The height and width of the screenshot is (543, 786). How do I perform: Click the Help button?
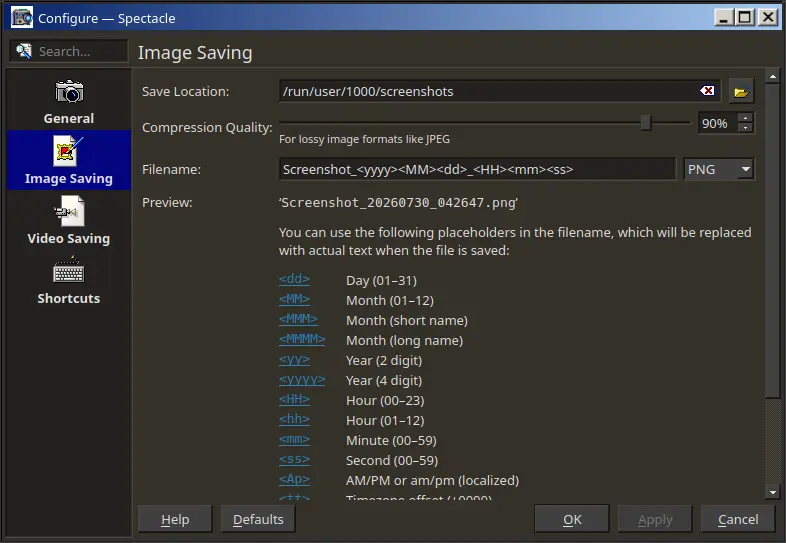coord(175,519)
